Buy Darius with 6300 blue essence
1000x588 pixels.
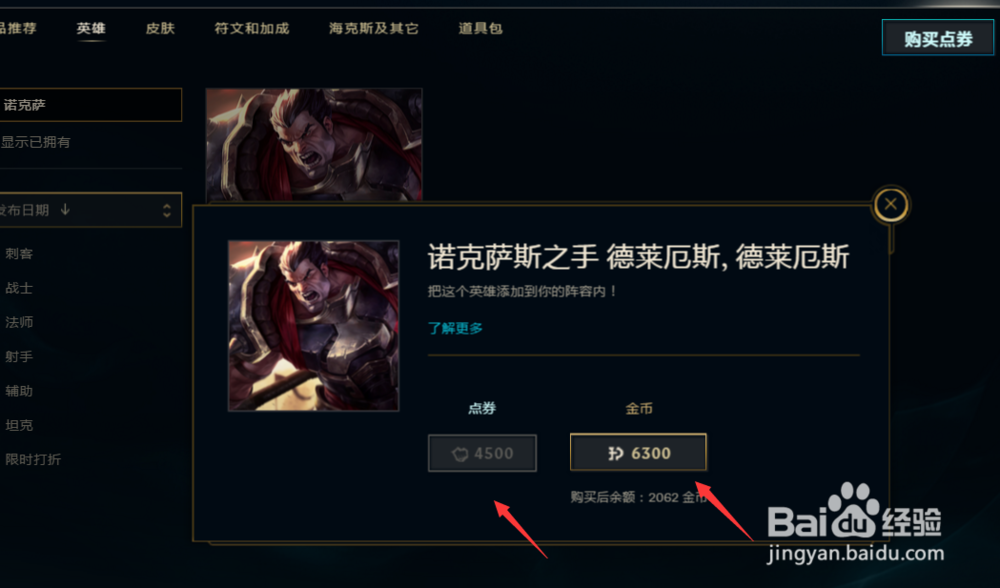638,453
